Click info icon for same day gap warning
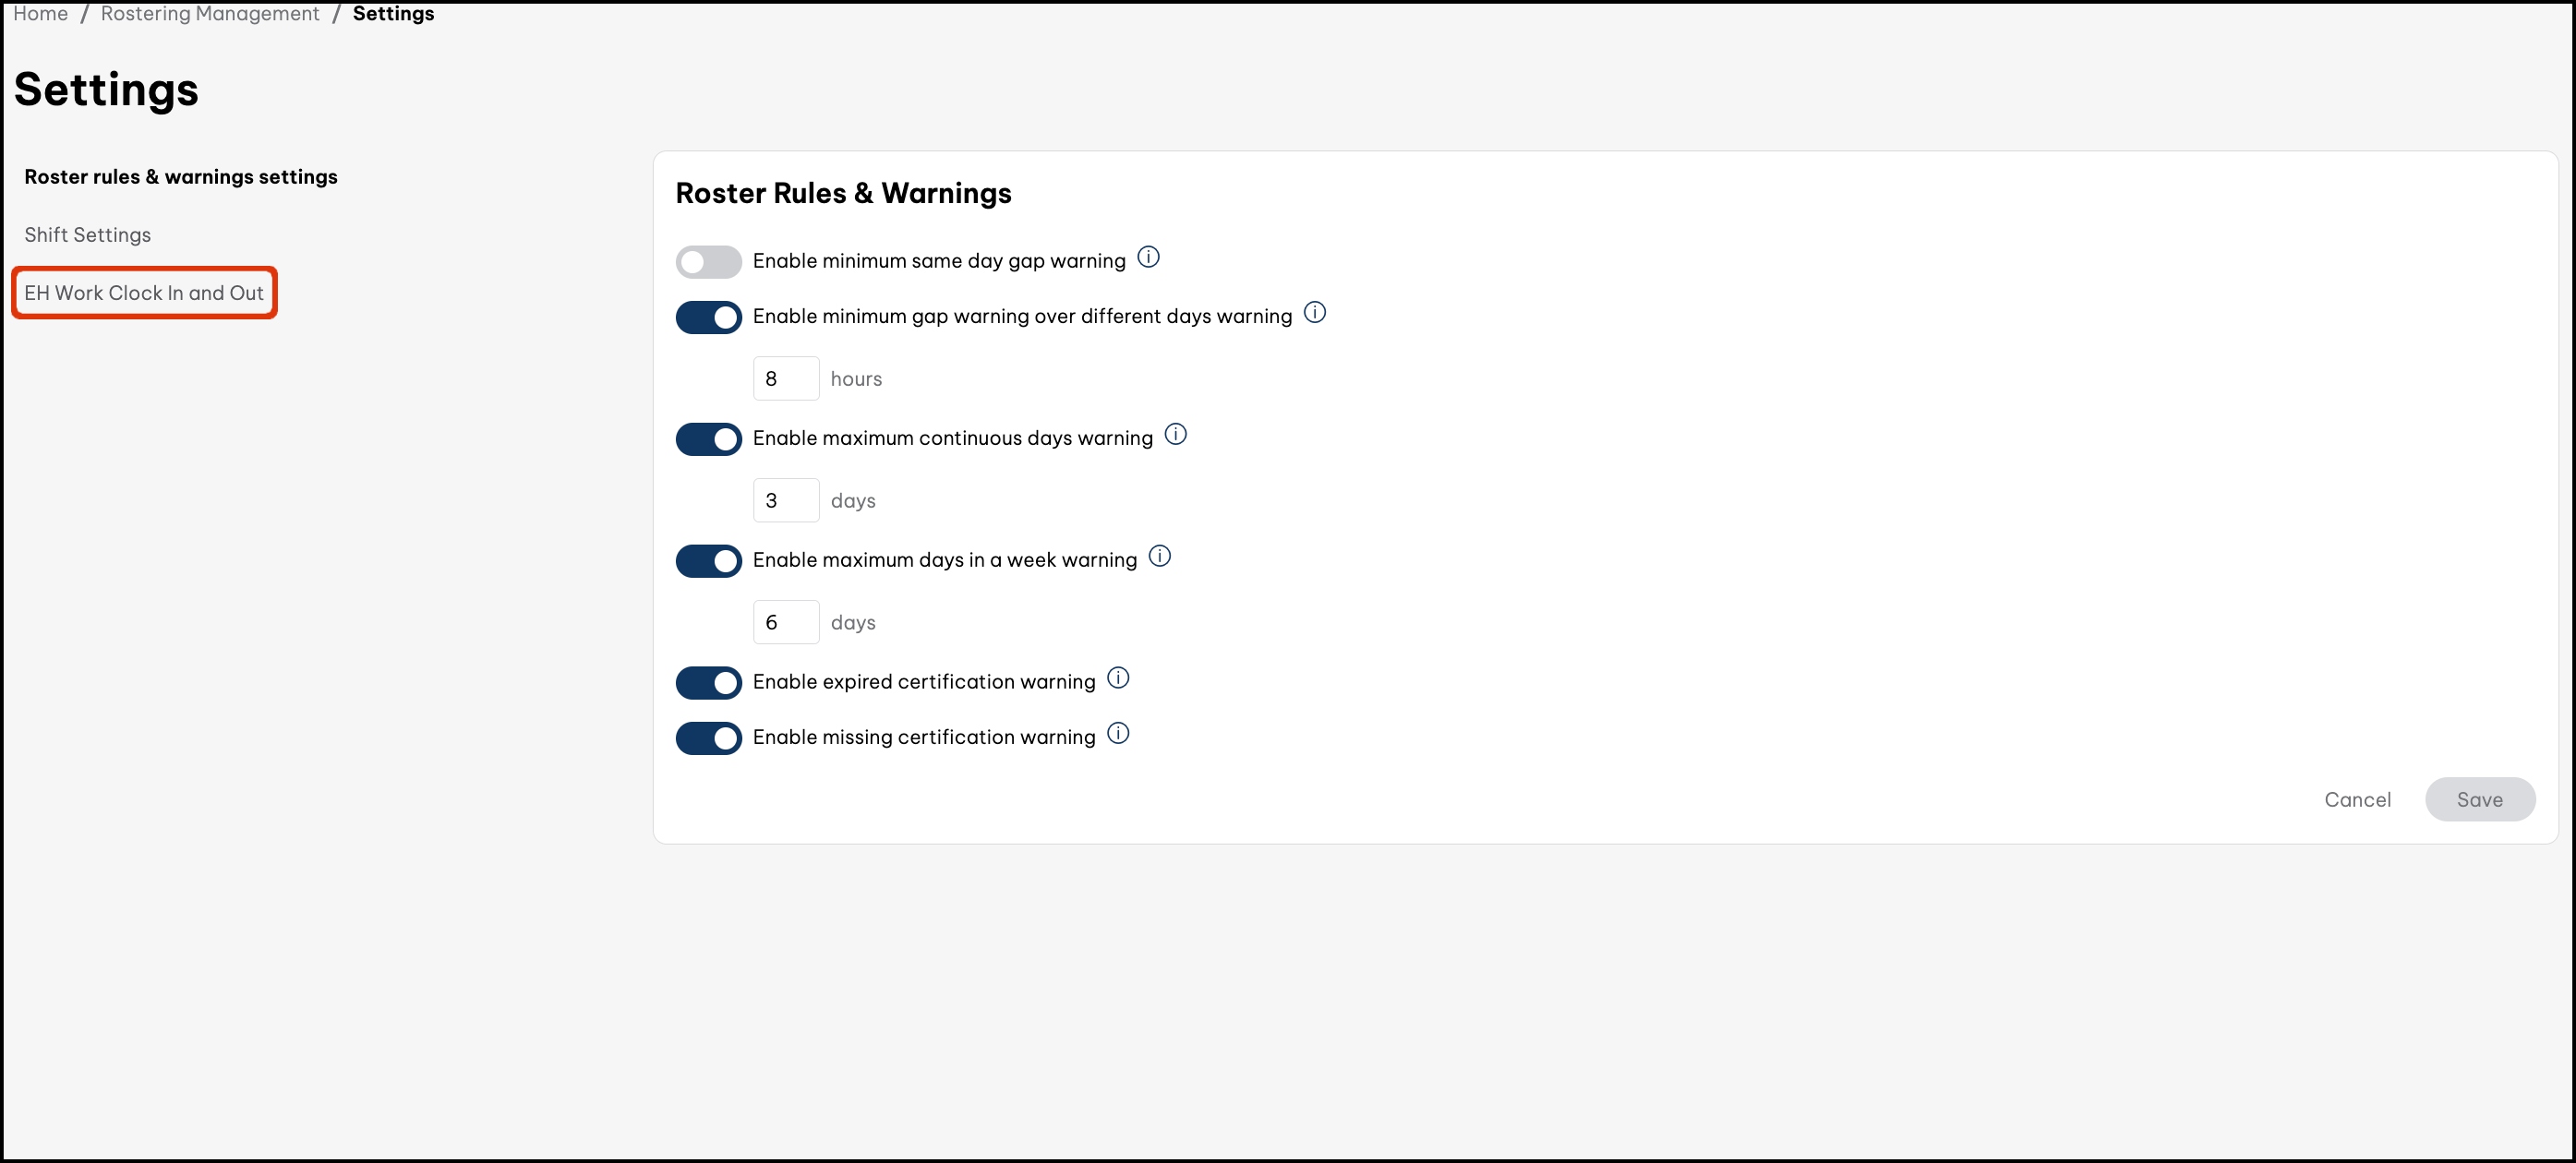Viewport: 2576px width, 1163px height. click(1149, 258)
